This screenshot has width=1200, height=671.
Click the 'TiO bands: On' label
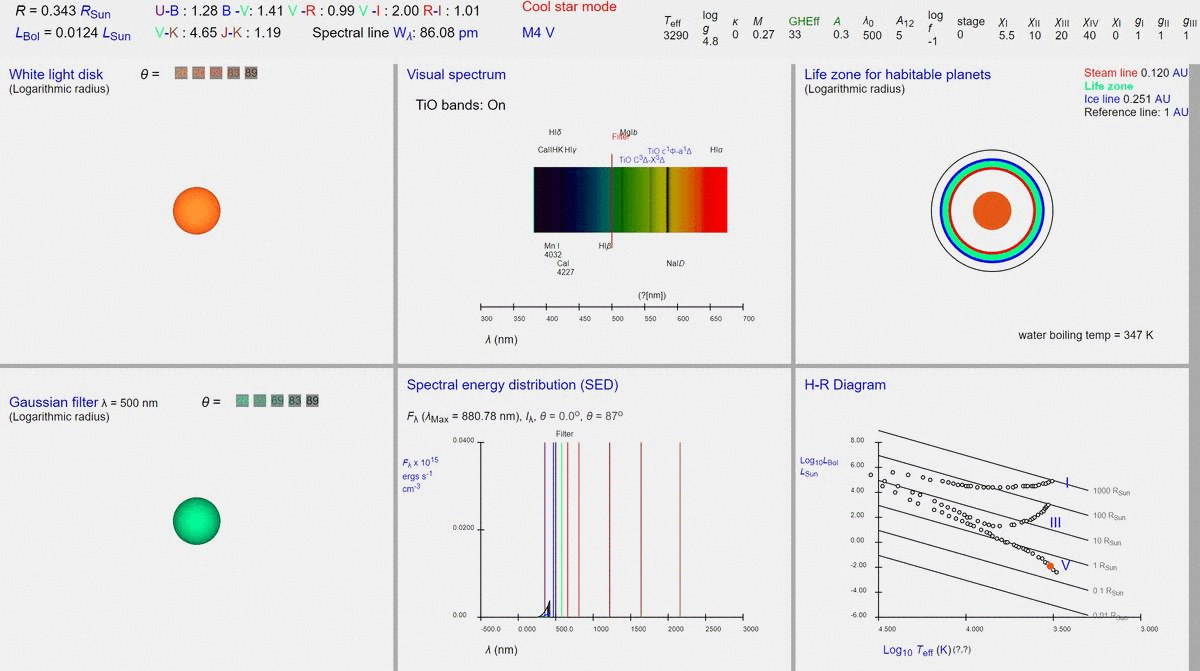pos(461,105)
